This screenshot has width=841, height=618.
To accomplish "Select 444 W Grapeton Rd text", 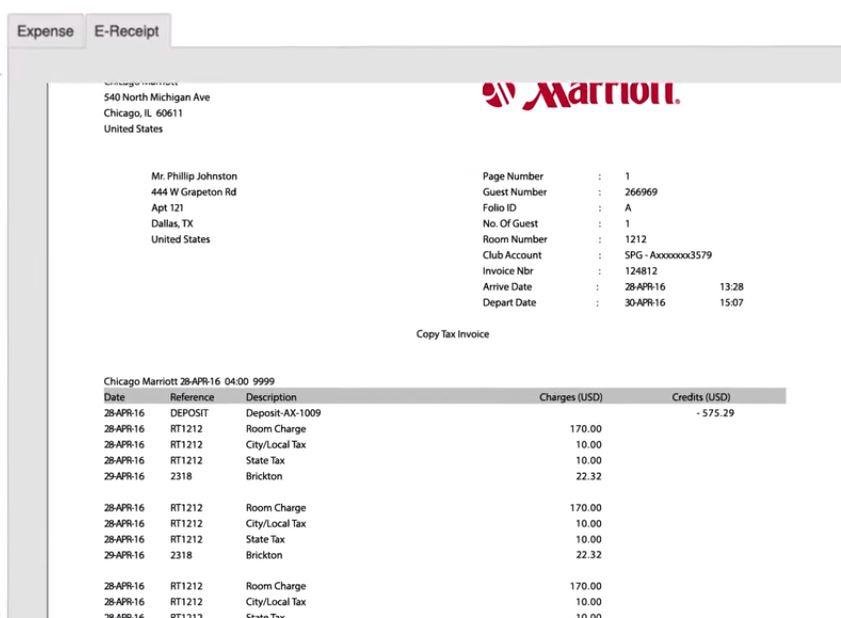I will [194, 192].
